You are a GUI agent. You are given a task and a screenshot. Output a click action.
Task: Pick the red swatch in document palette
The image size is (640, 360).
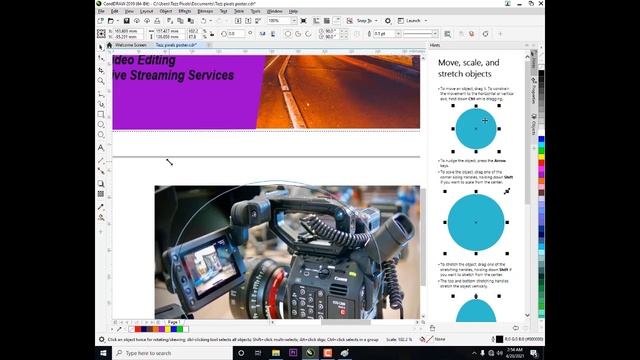(x=138, y=329)
